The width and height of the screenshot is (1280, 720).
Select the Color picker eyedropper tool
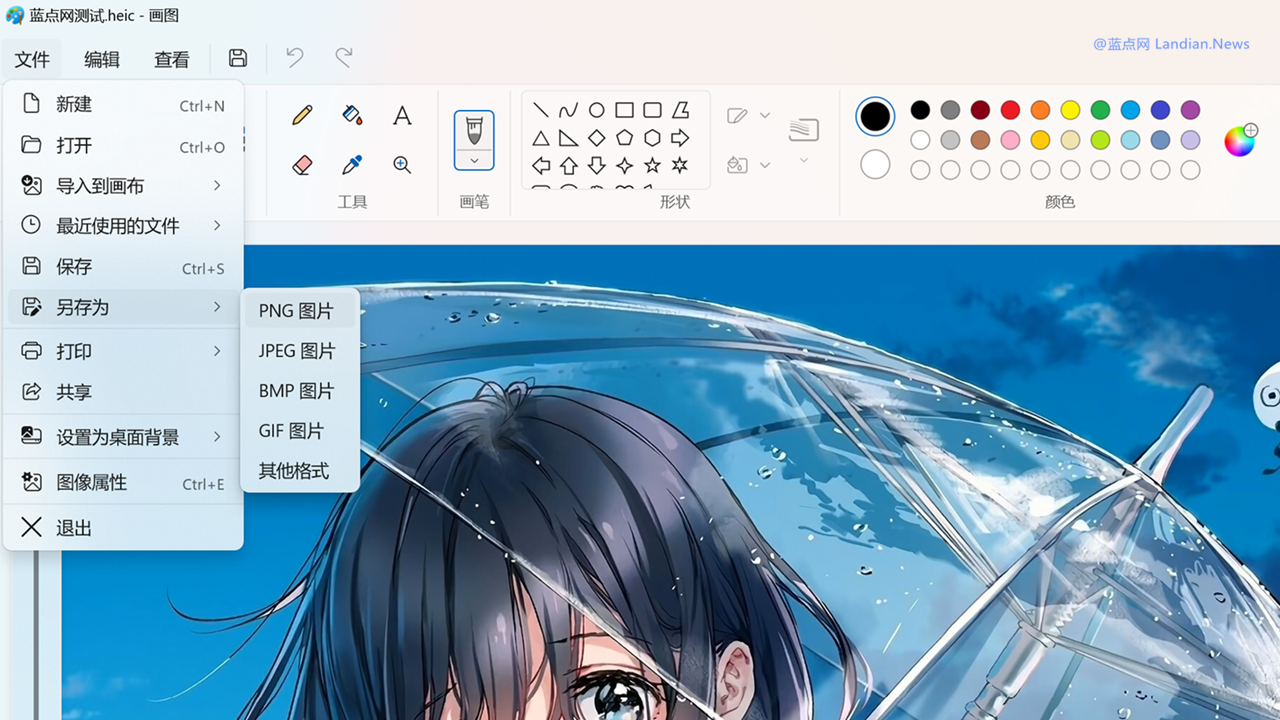point(352,165)
